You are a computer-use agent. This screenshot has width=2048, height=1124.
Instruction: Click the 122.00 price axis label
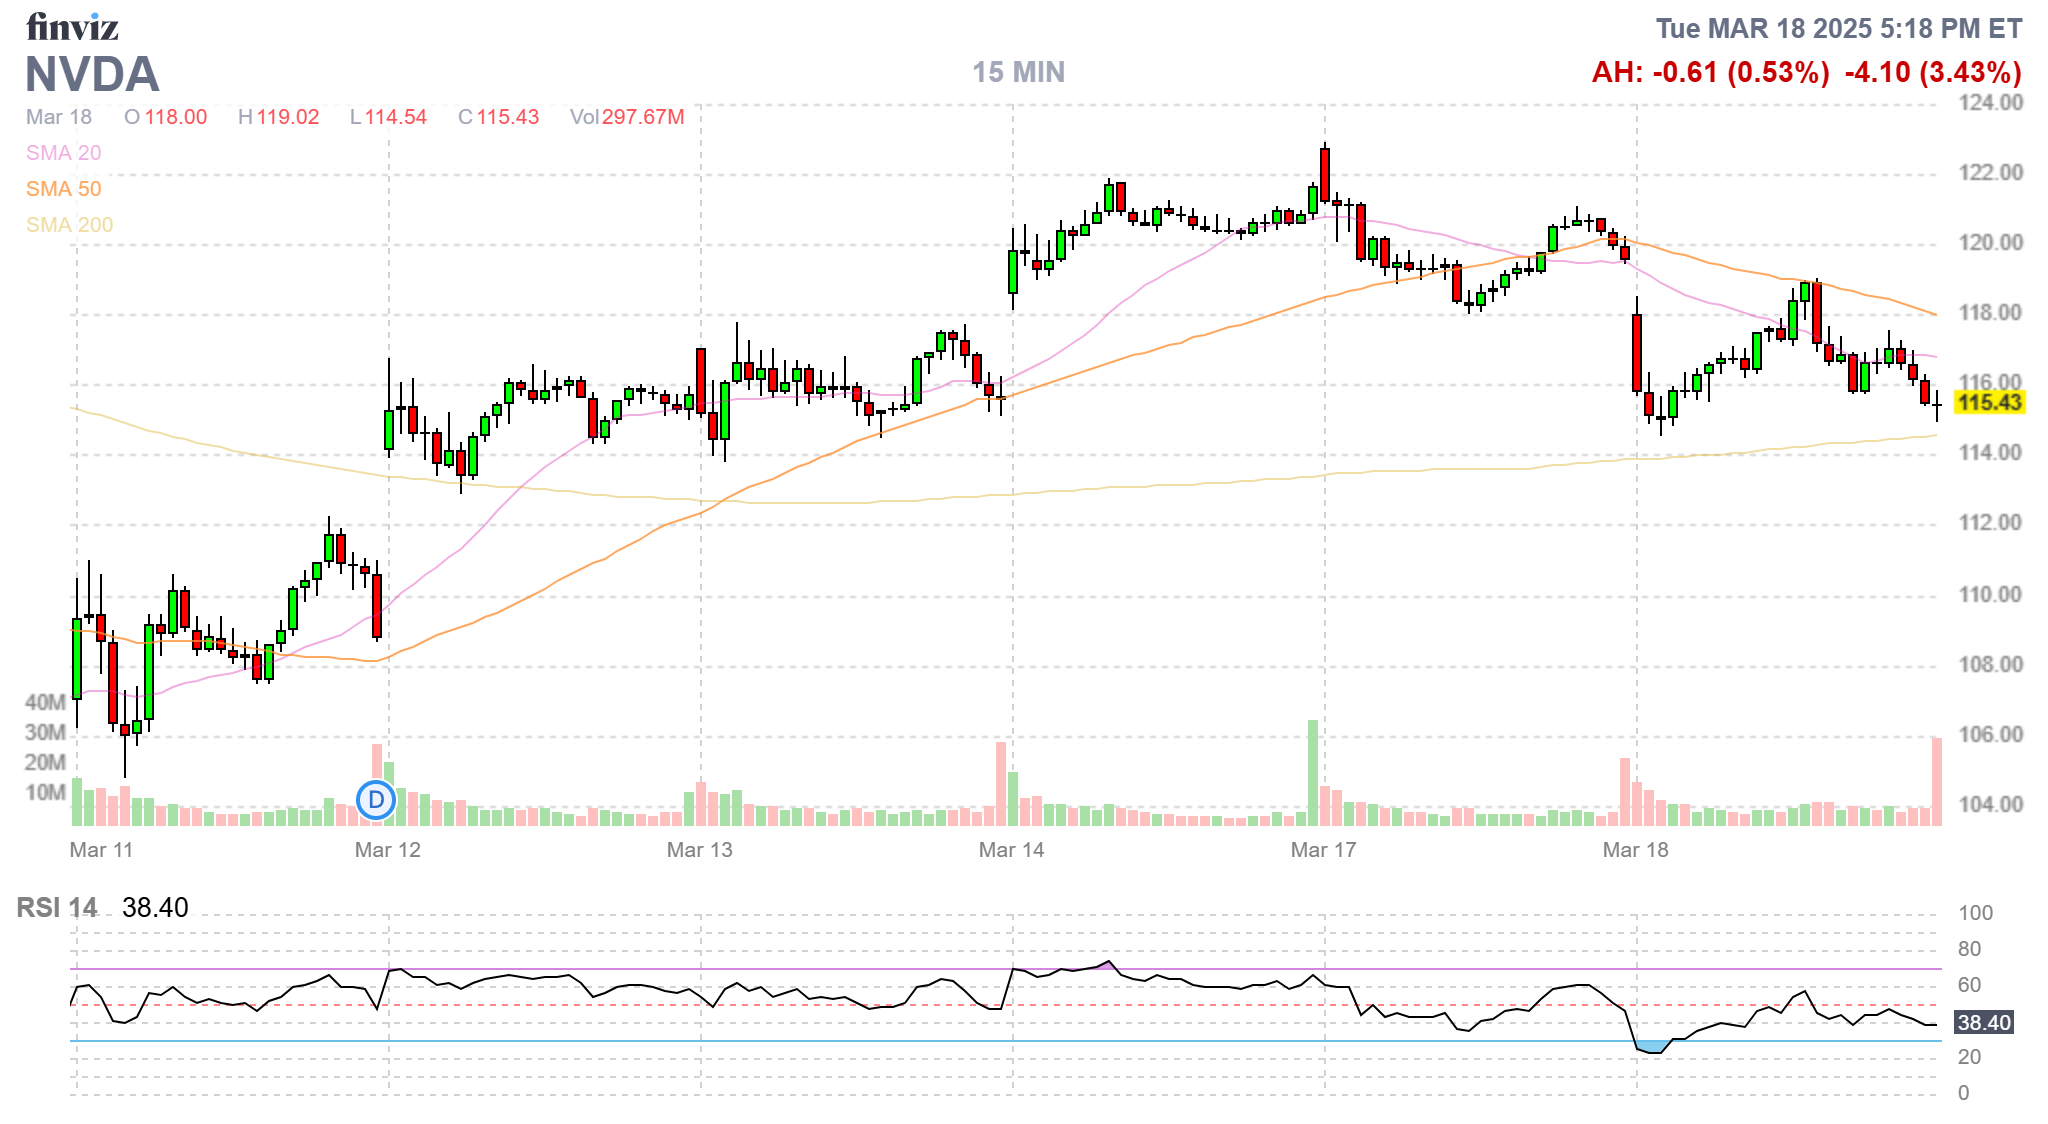(1990, 173)
